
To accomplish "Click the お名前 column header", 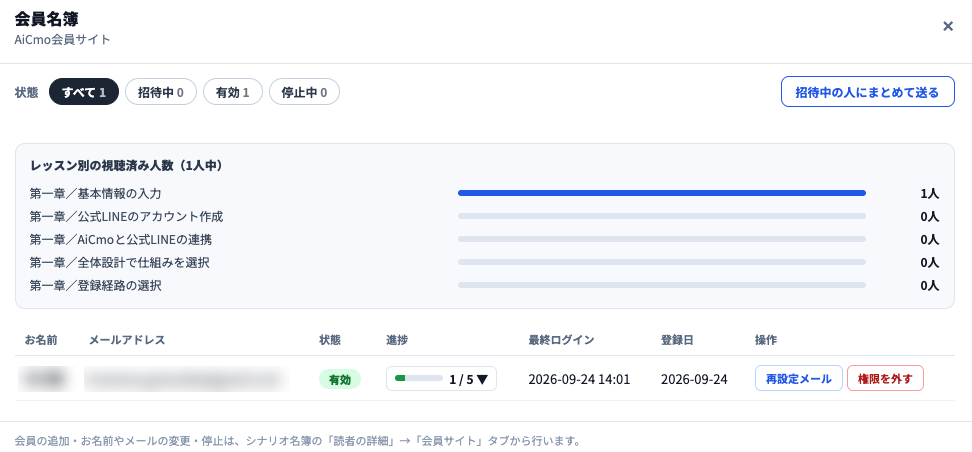I will click(x=42, y=340).
